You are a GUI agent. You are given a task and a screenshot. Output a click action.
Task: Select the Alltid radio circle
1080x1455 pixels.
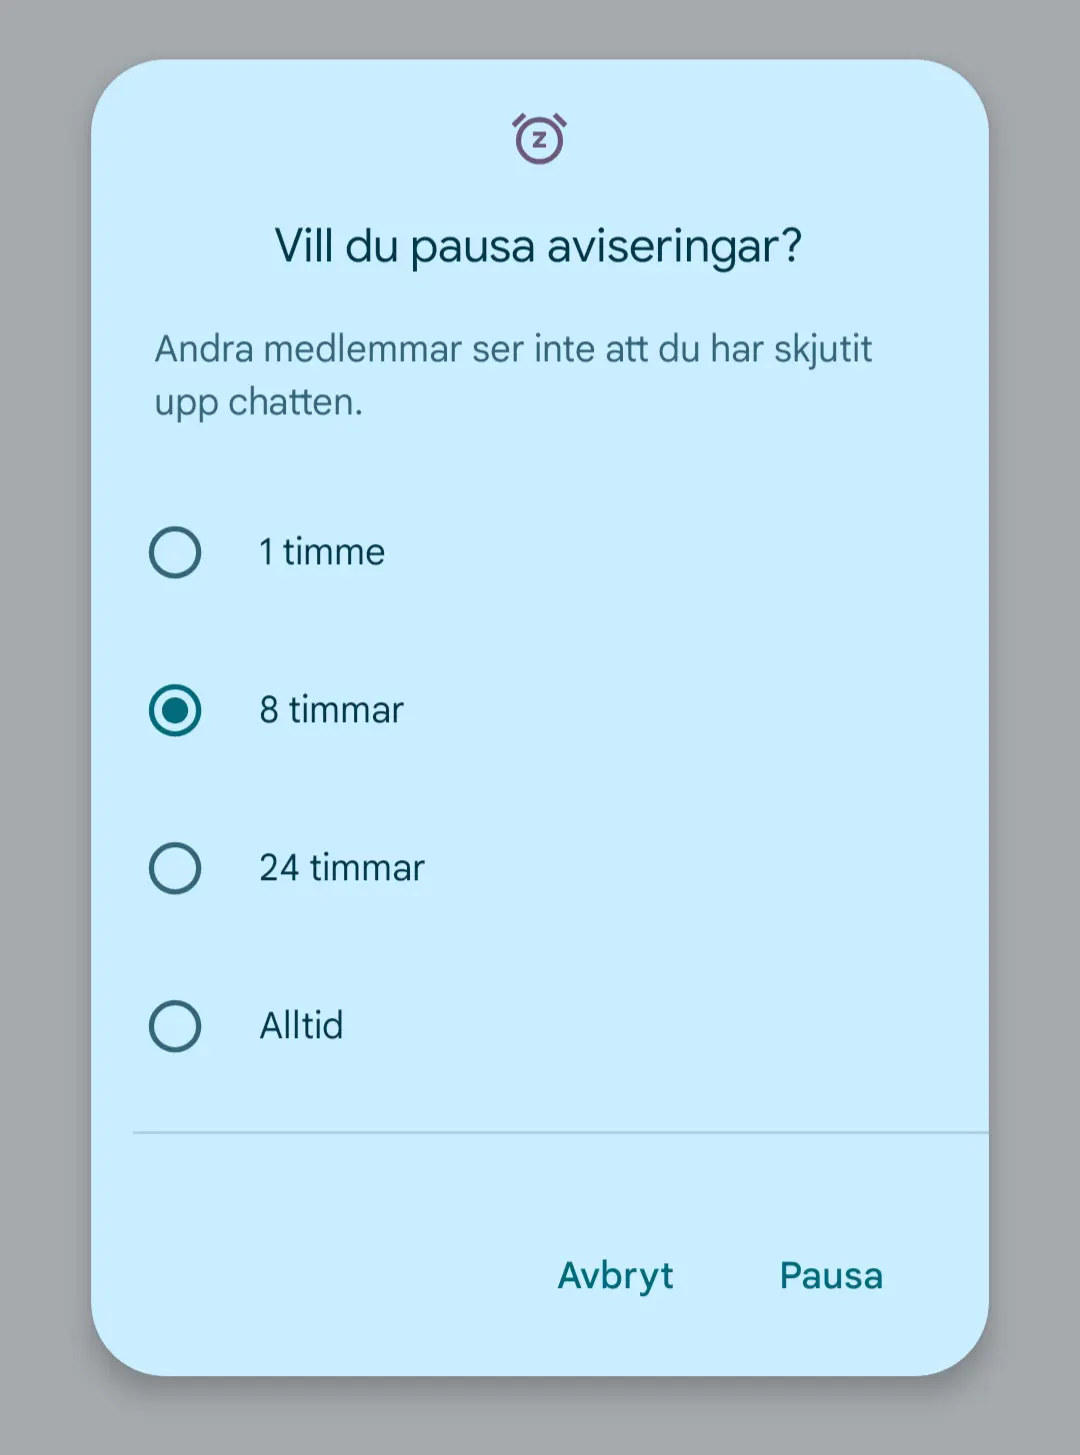click(175, 1026)
